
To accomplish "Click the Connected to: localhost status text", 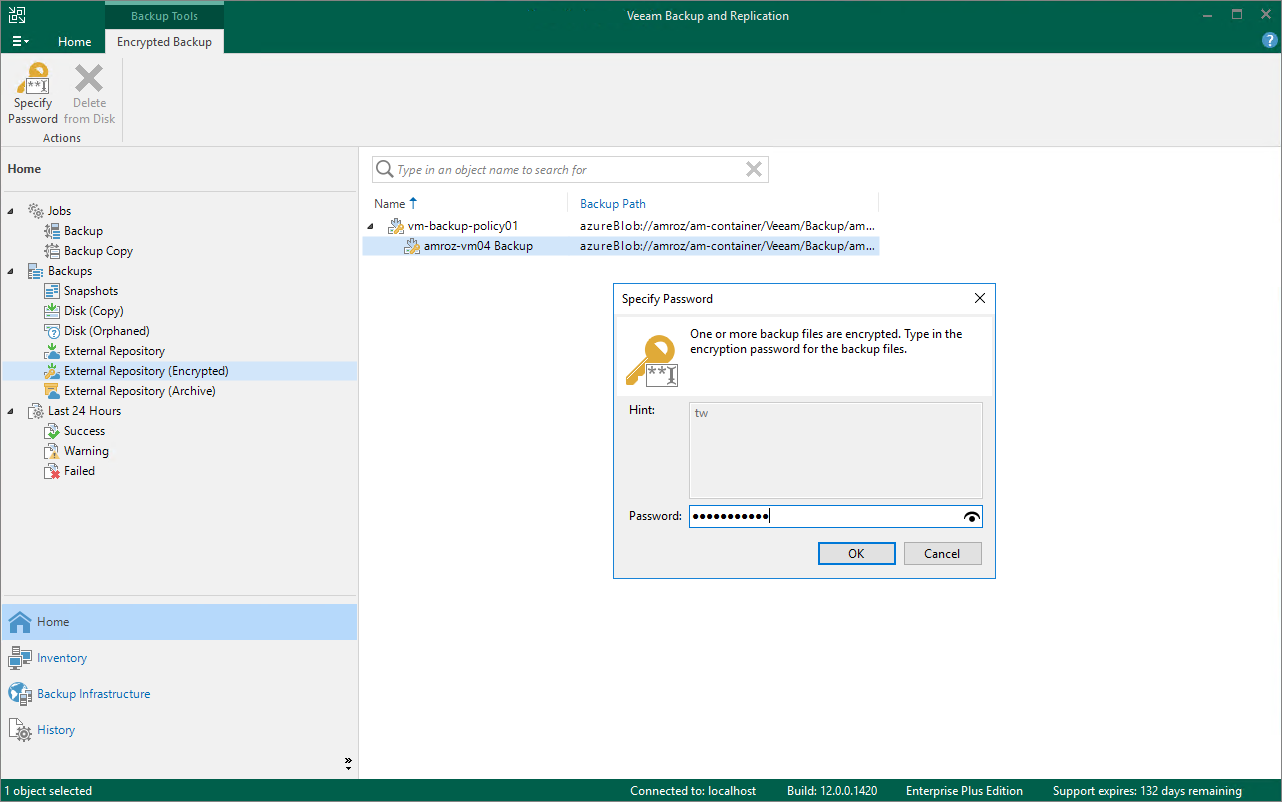I will 693,791.
